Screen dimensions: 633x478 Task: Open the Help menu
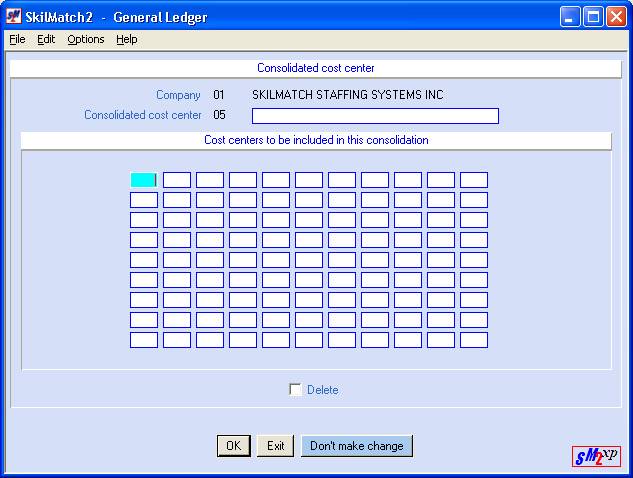pos(127,39)
